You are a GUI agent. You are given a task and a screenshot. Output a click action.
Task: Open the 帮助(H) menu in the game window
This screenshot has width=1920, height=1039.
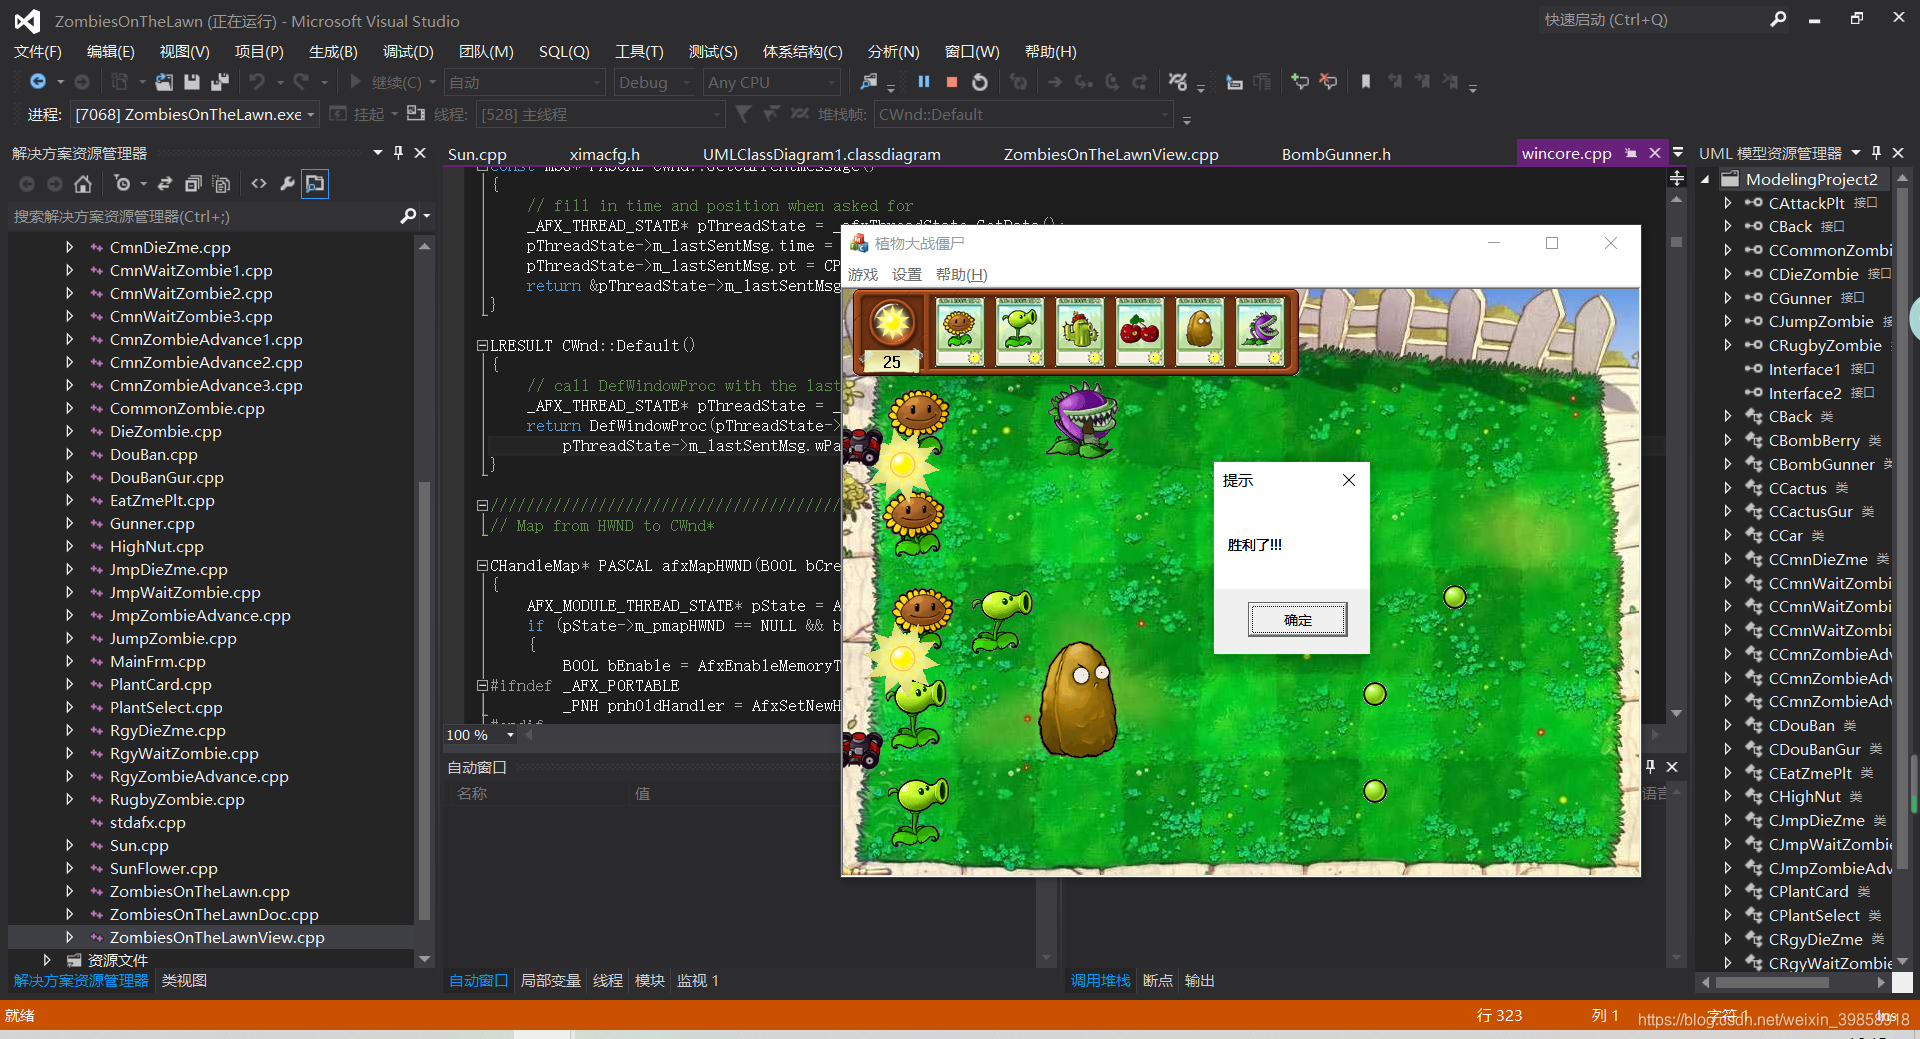[x=962, y=275]
